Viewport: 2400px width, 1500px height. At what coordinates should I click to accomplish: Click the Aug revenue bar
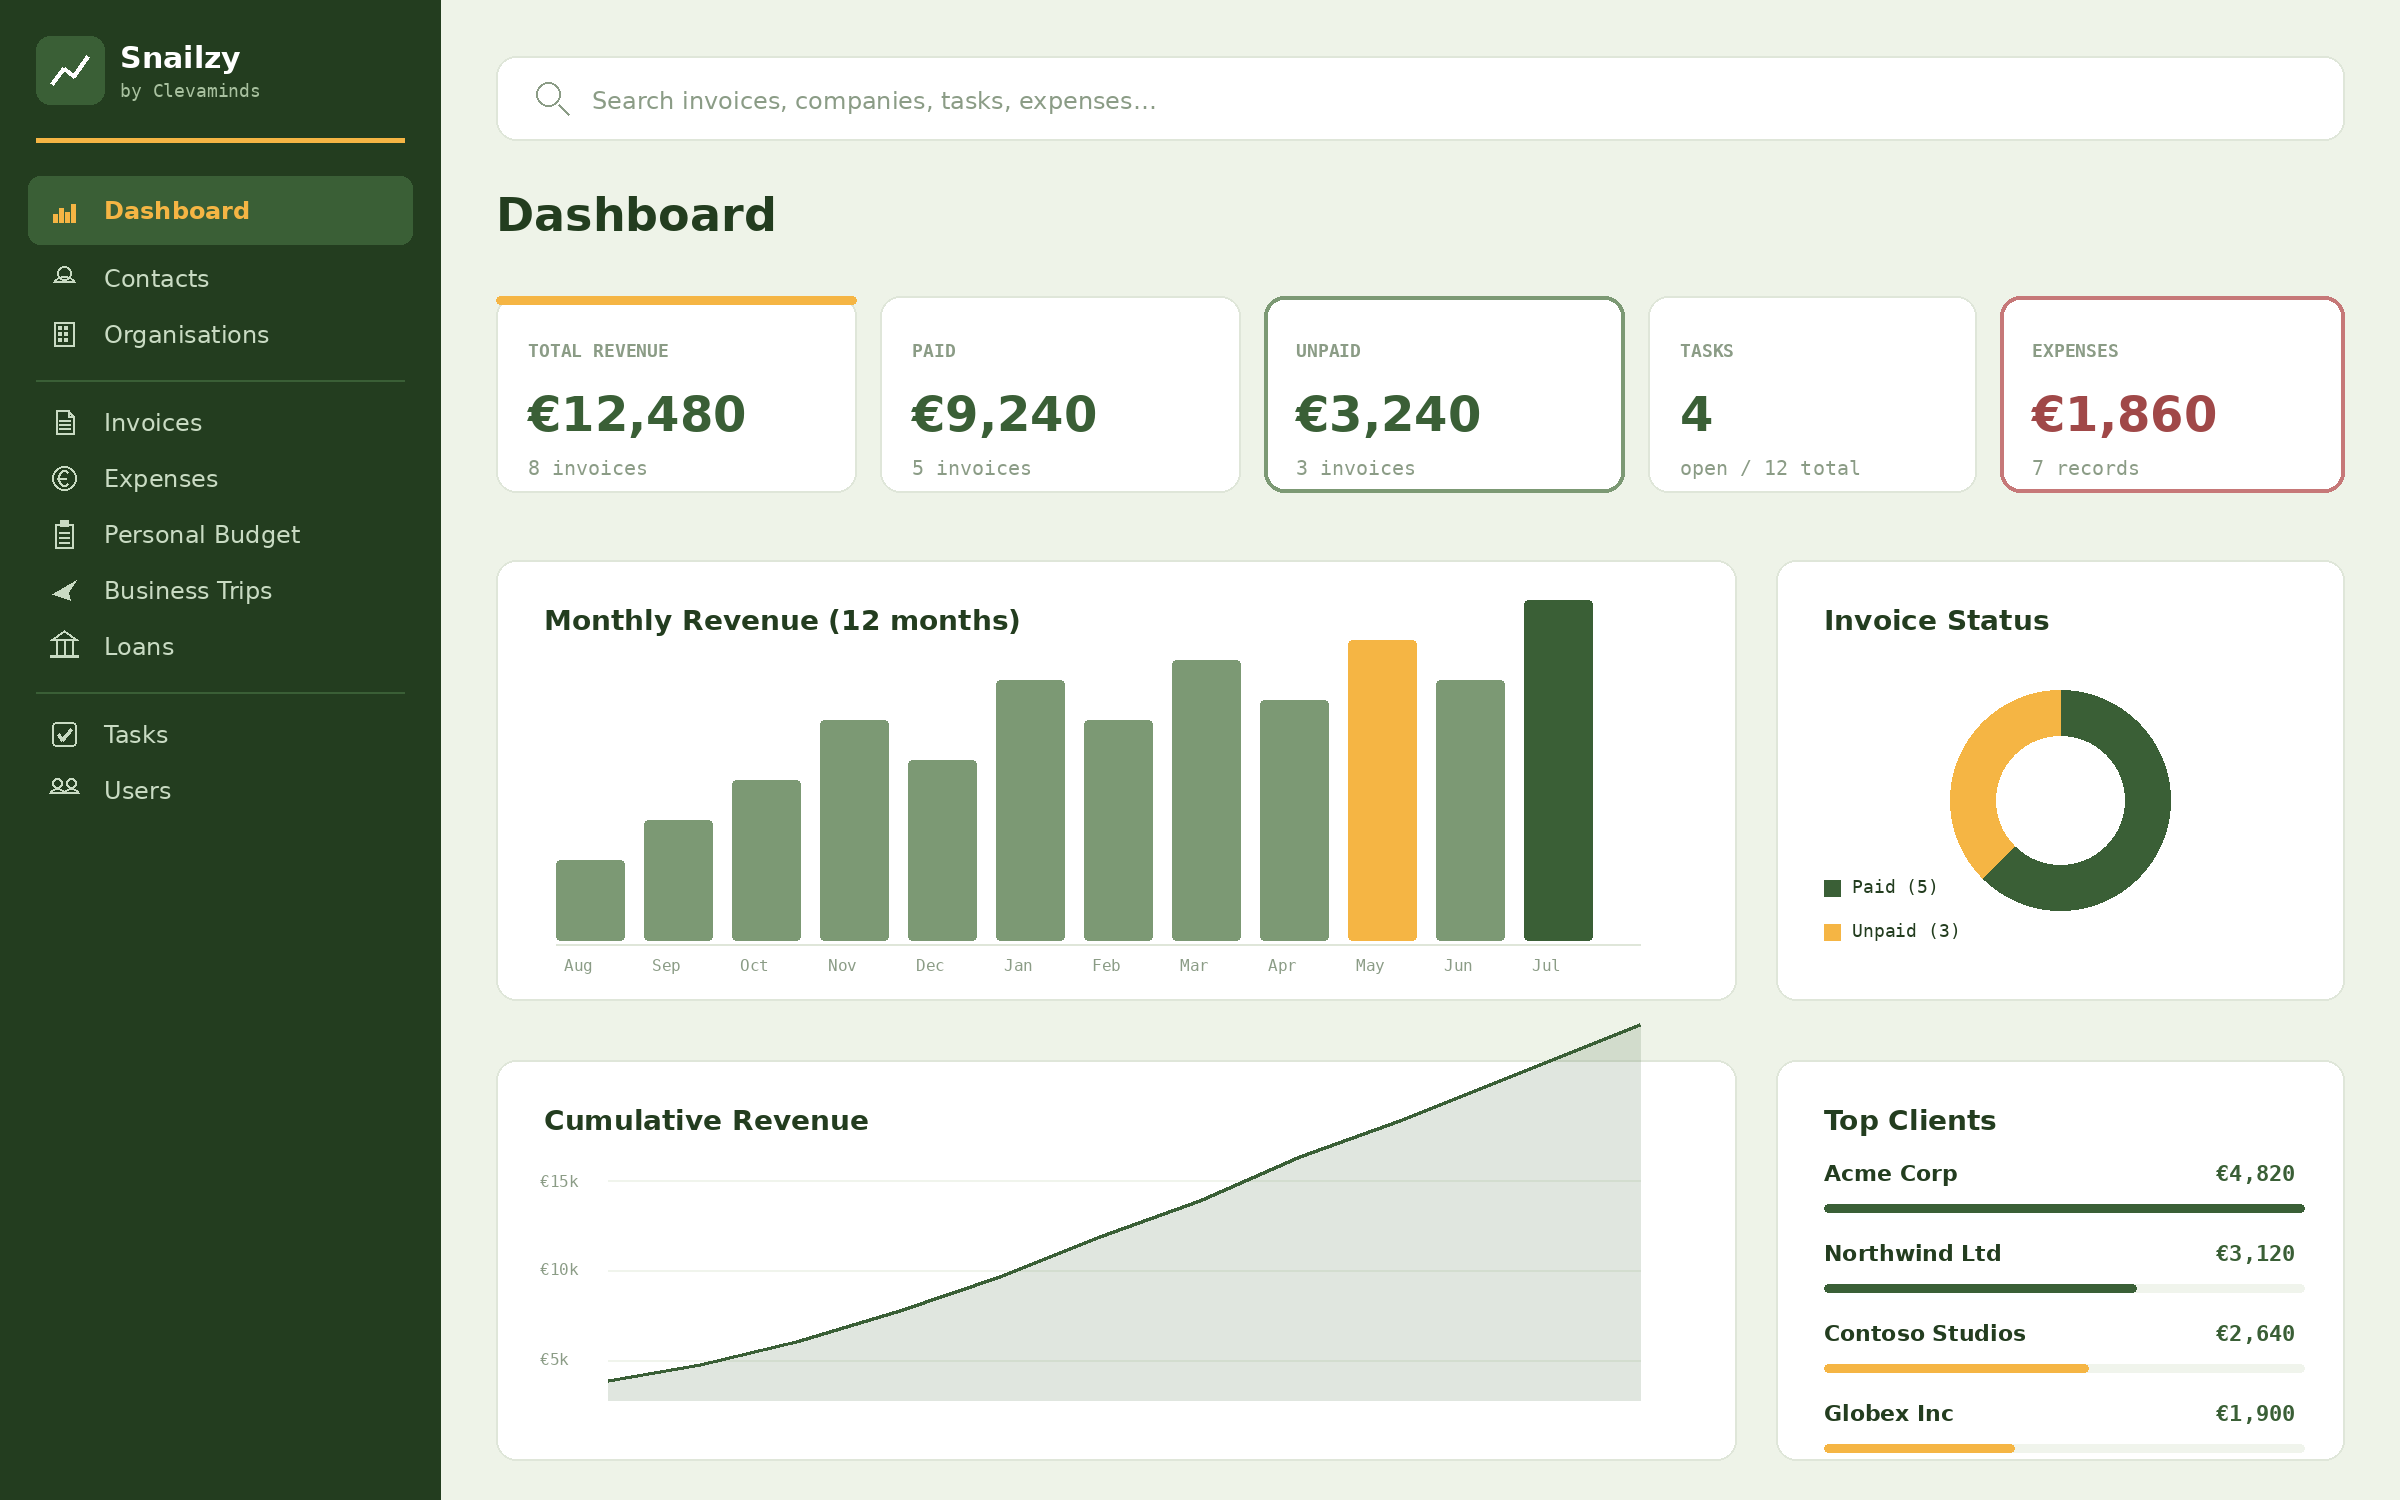[590, 900]
